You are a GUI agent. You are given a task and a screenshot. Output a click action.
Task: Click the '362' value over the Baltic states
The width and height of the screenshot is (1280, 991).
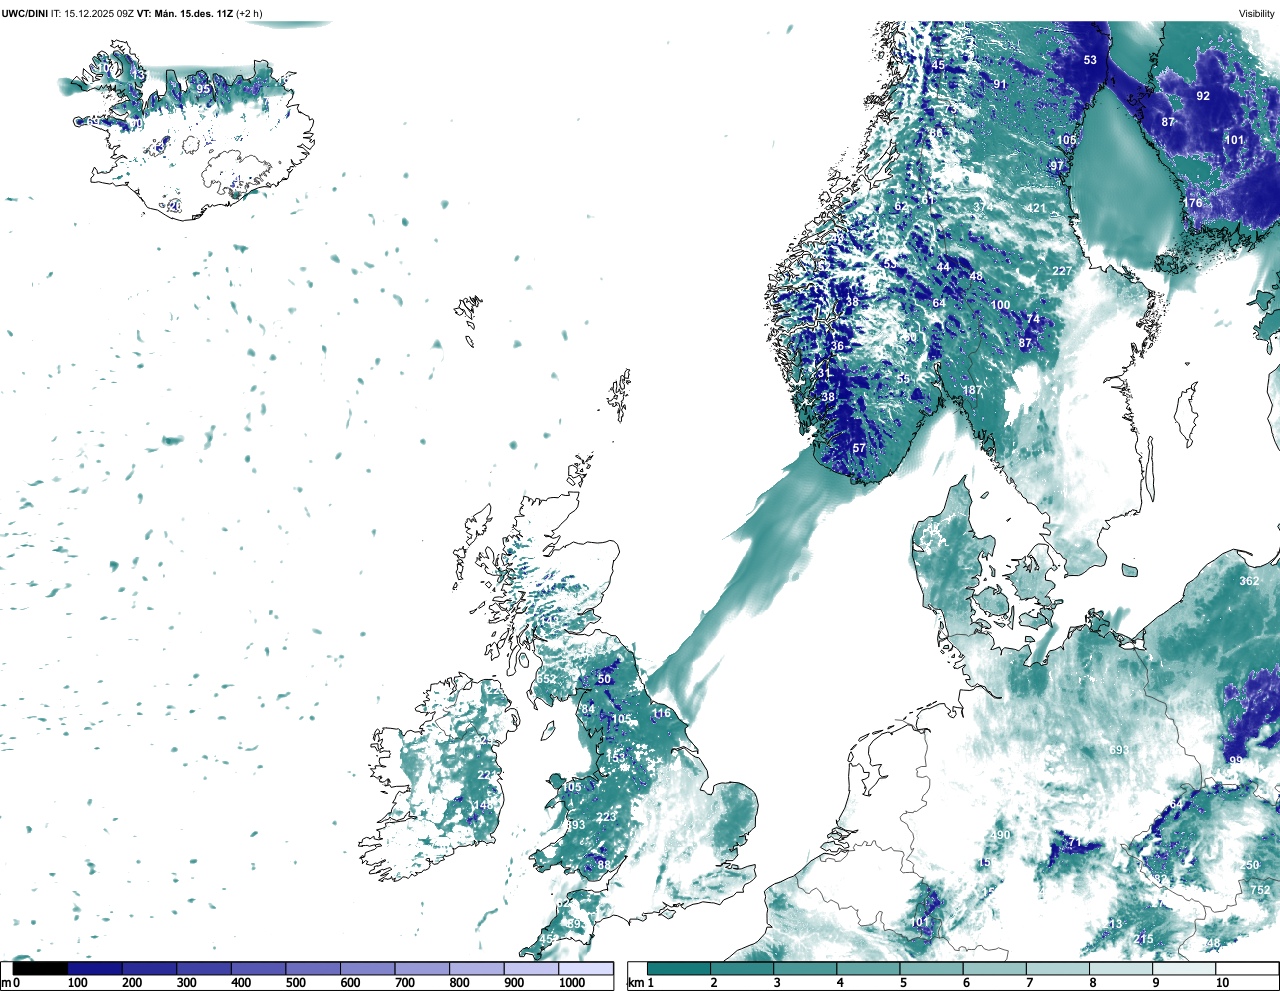tap(1249, 581)
